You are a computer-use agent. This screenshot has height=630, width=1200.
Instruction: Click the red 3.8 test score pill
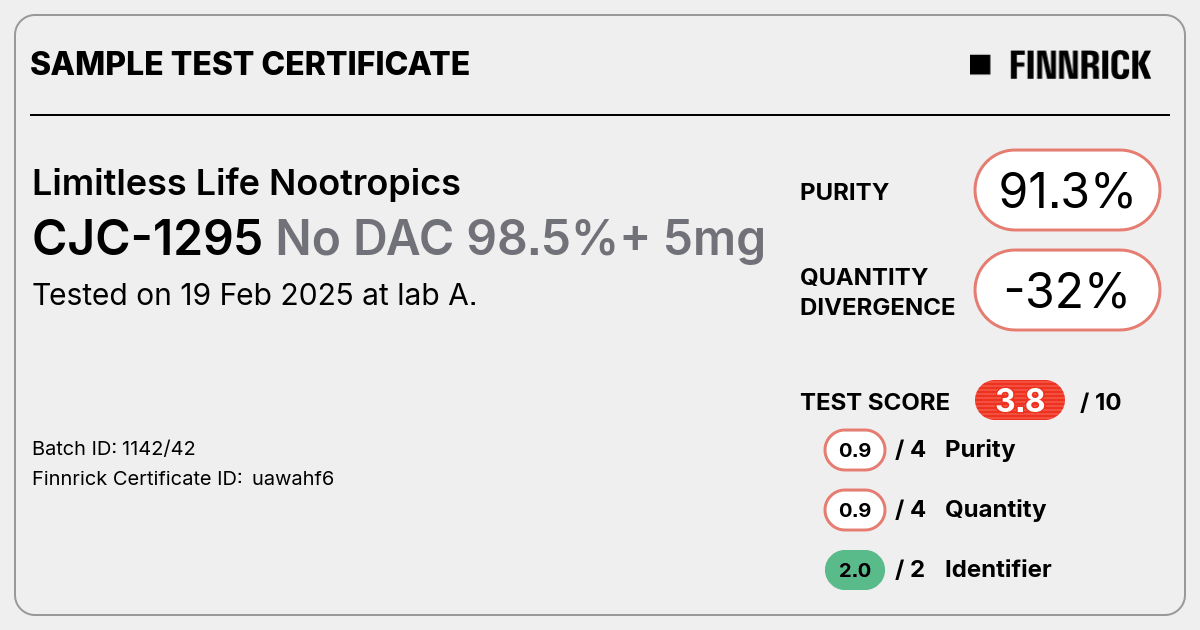point(1020,401)
